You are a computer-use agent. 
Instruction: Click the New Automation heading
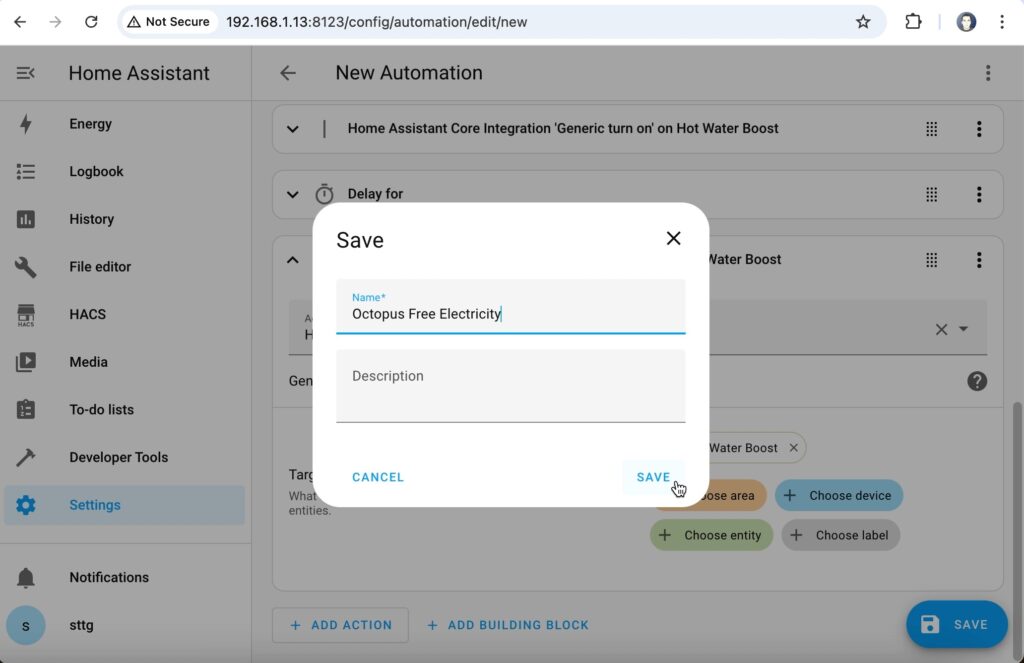(409, 73)
